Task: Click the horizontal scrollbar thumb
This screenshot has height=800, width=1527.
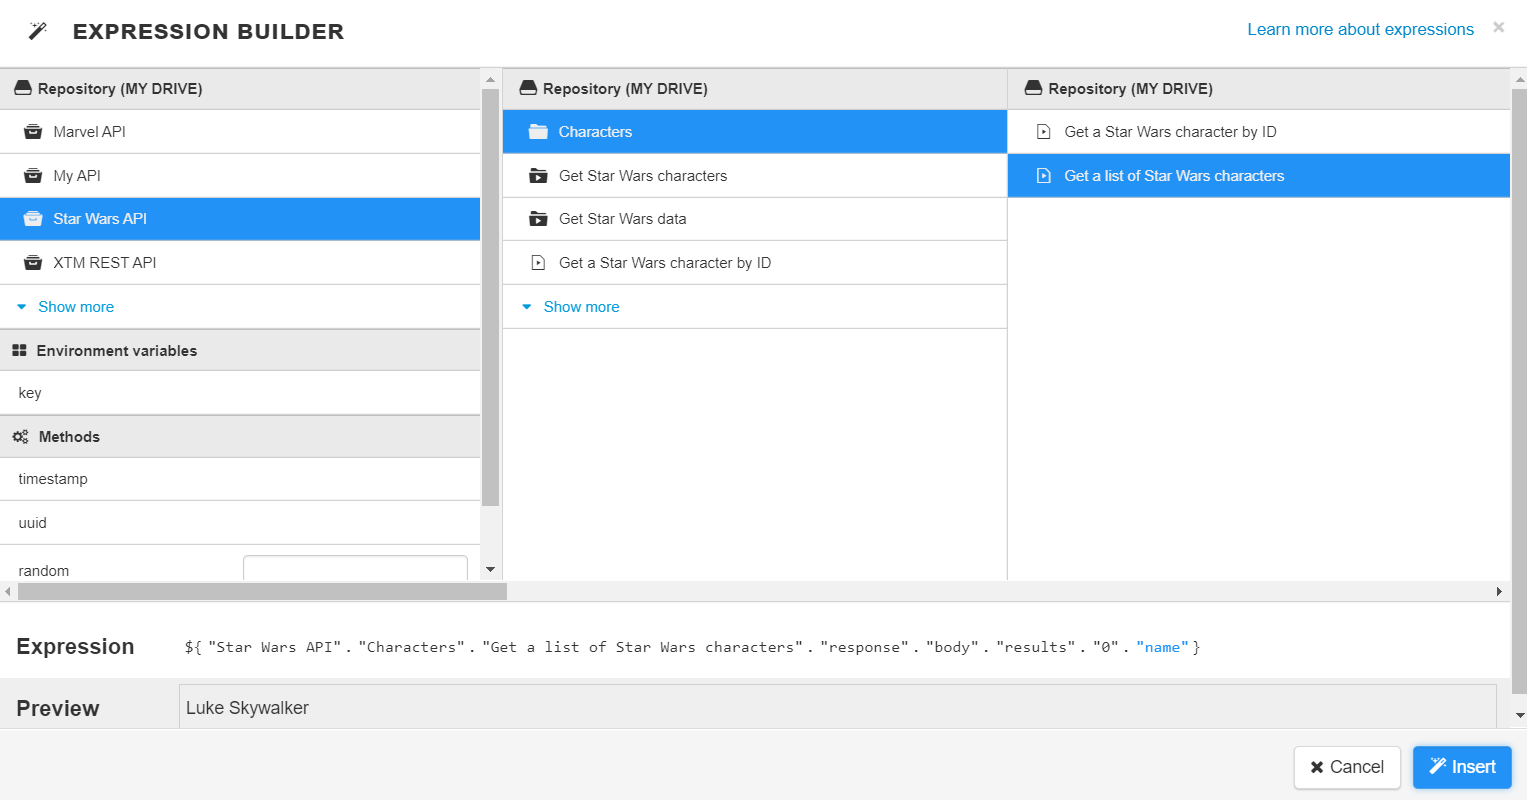Action: pyautogui.click(x=262, y=592)
